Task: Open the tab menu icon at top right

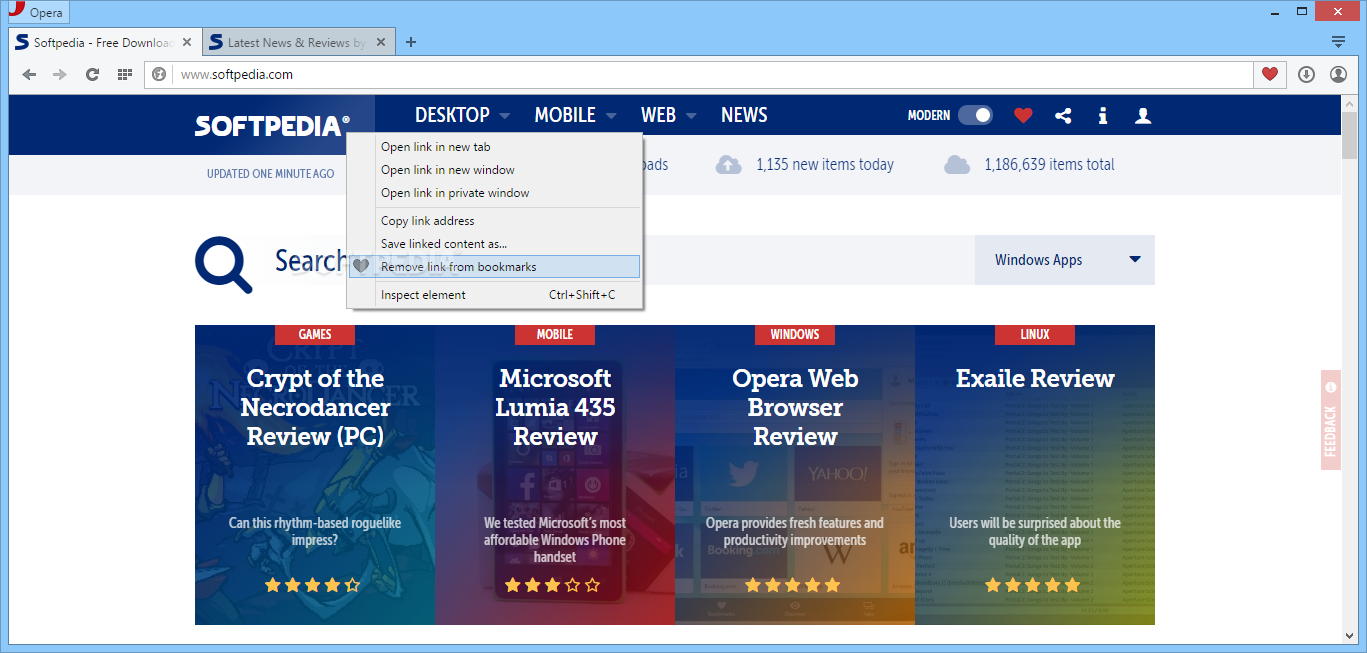Action: pos(1338,42)
